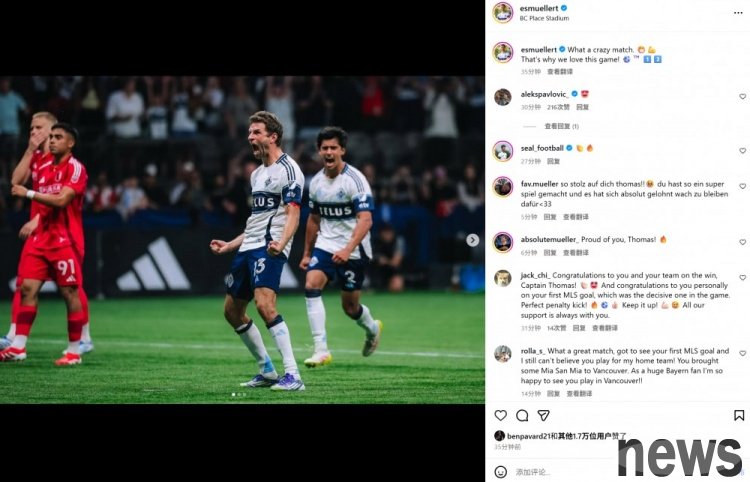Go to next photo arrow
This screenshot has height=482, width=750.
tap(473, 240)
